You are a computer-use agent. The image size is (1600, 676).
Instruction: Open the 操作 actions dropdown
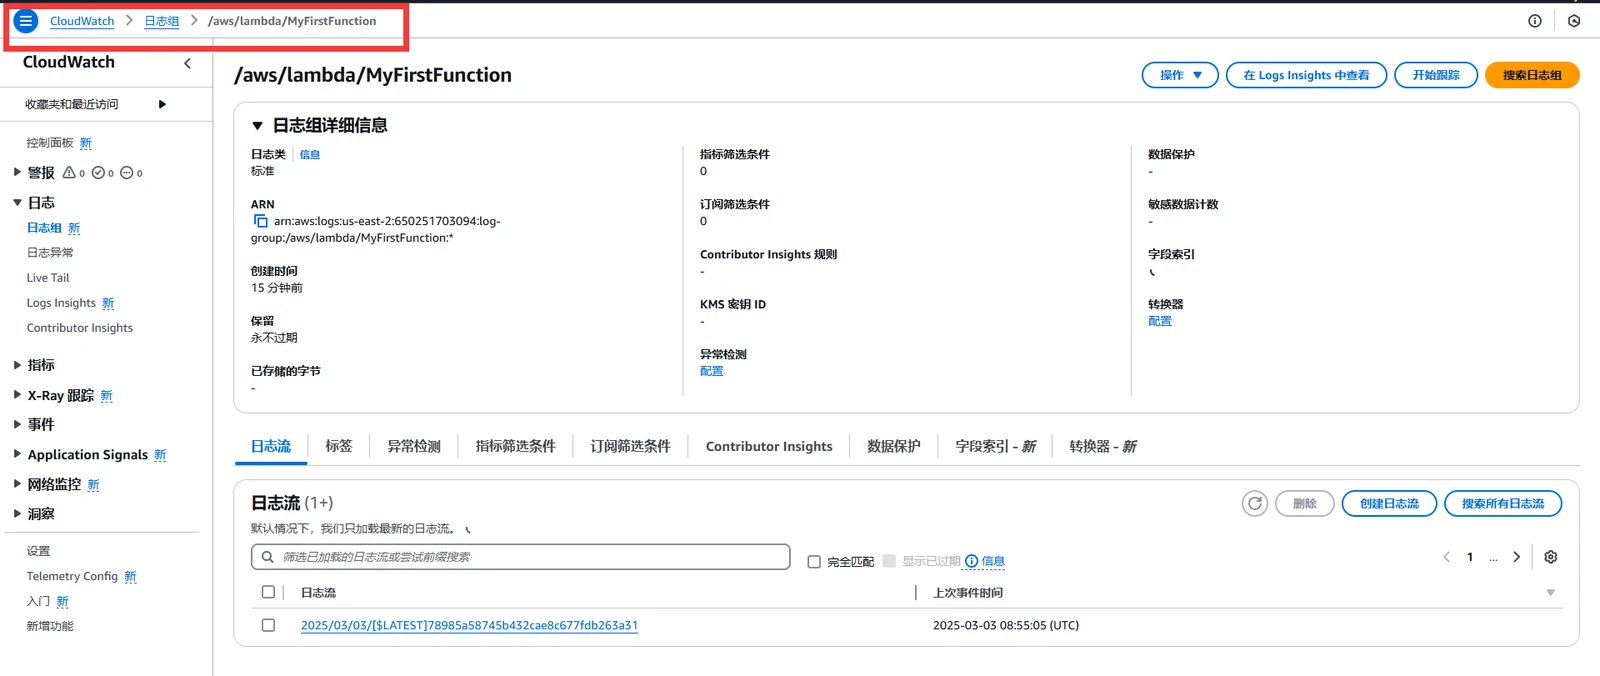point(1180,75)
